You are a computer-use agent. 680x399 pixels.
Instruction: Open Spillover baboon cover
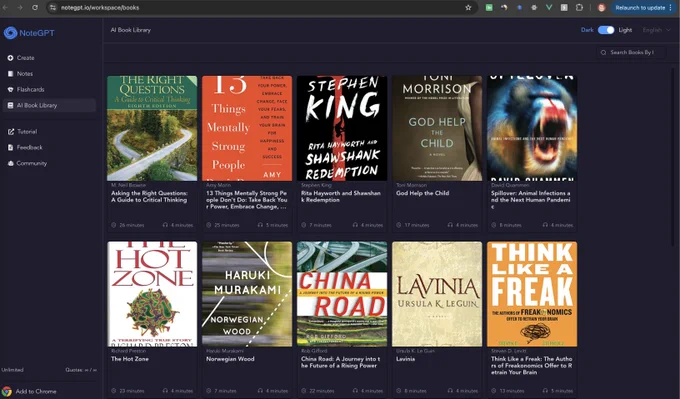click(x=532, y=128)
